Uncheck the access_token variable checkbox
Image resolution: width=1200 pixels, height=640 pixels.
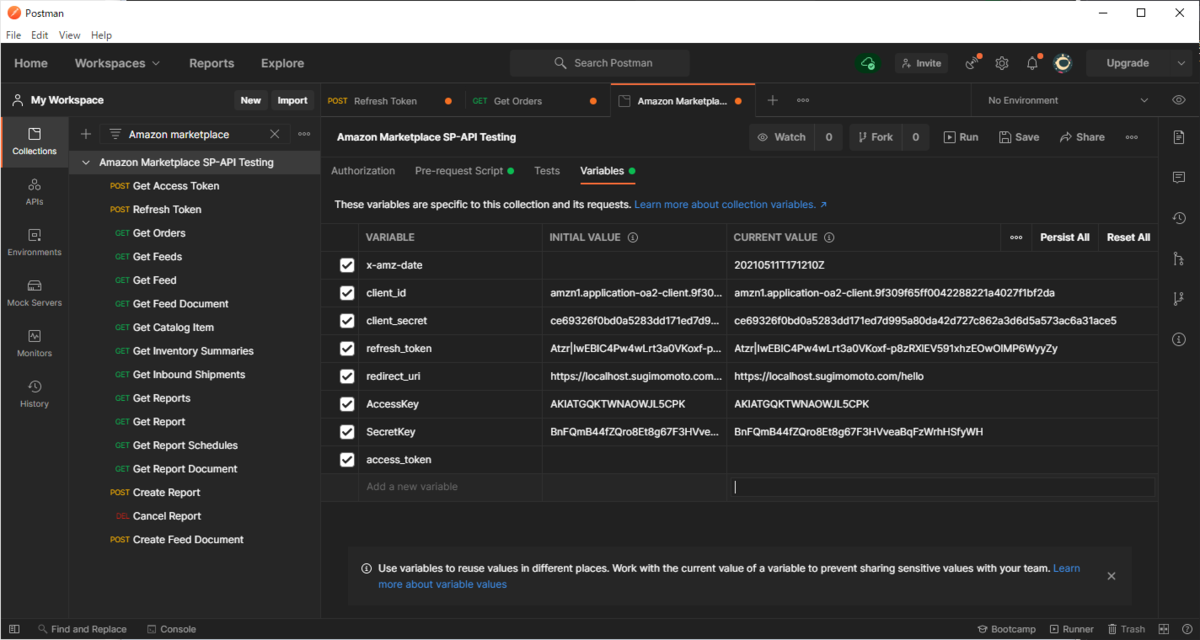[347, 460]
